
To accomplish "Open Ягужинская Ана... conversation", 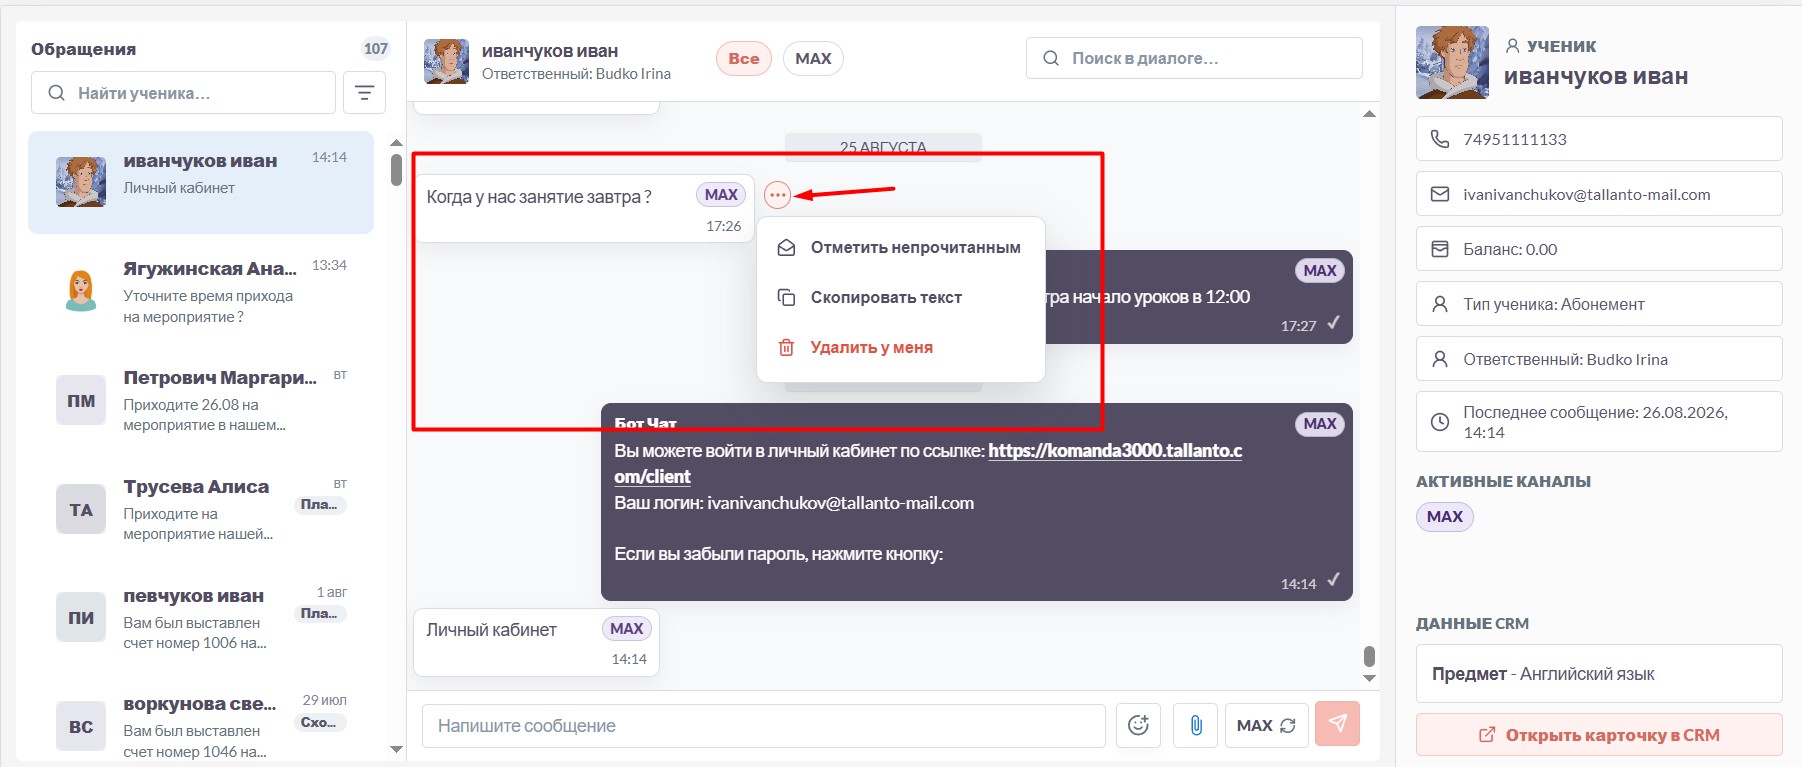I will pos(201,291).
